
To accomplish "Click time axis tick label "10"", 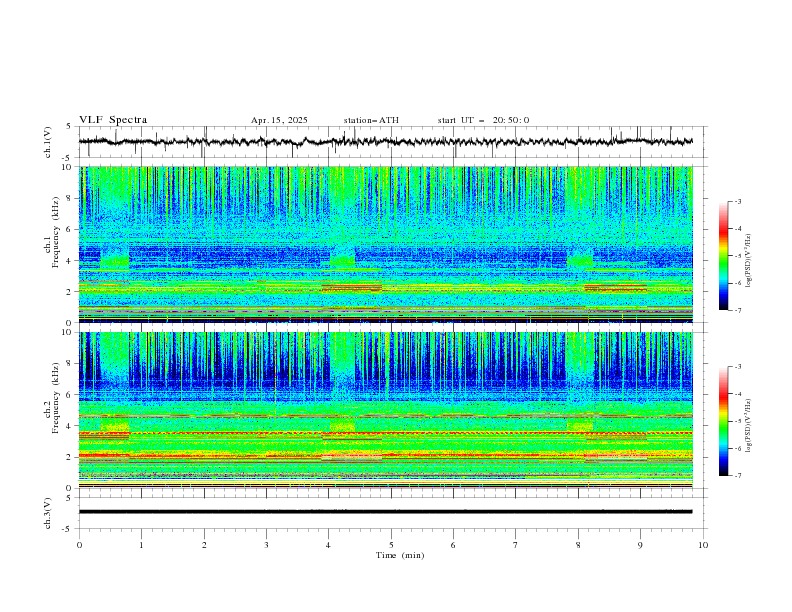I will (703, 545).
